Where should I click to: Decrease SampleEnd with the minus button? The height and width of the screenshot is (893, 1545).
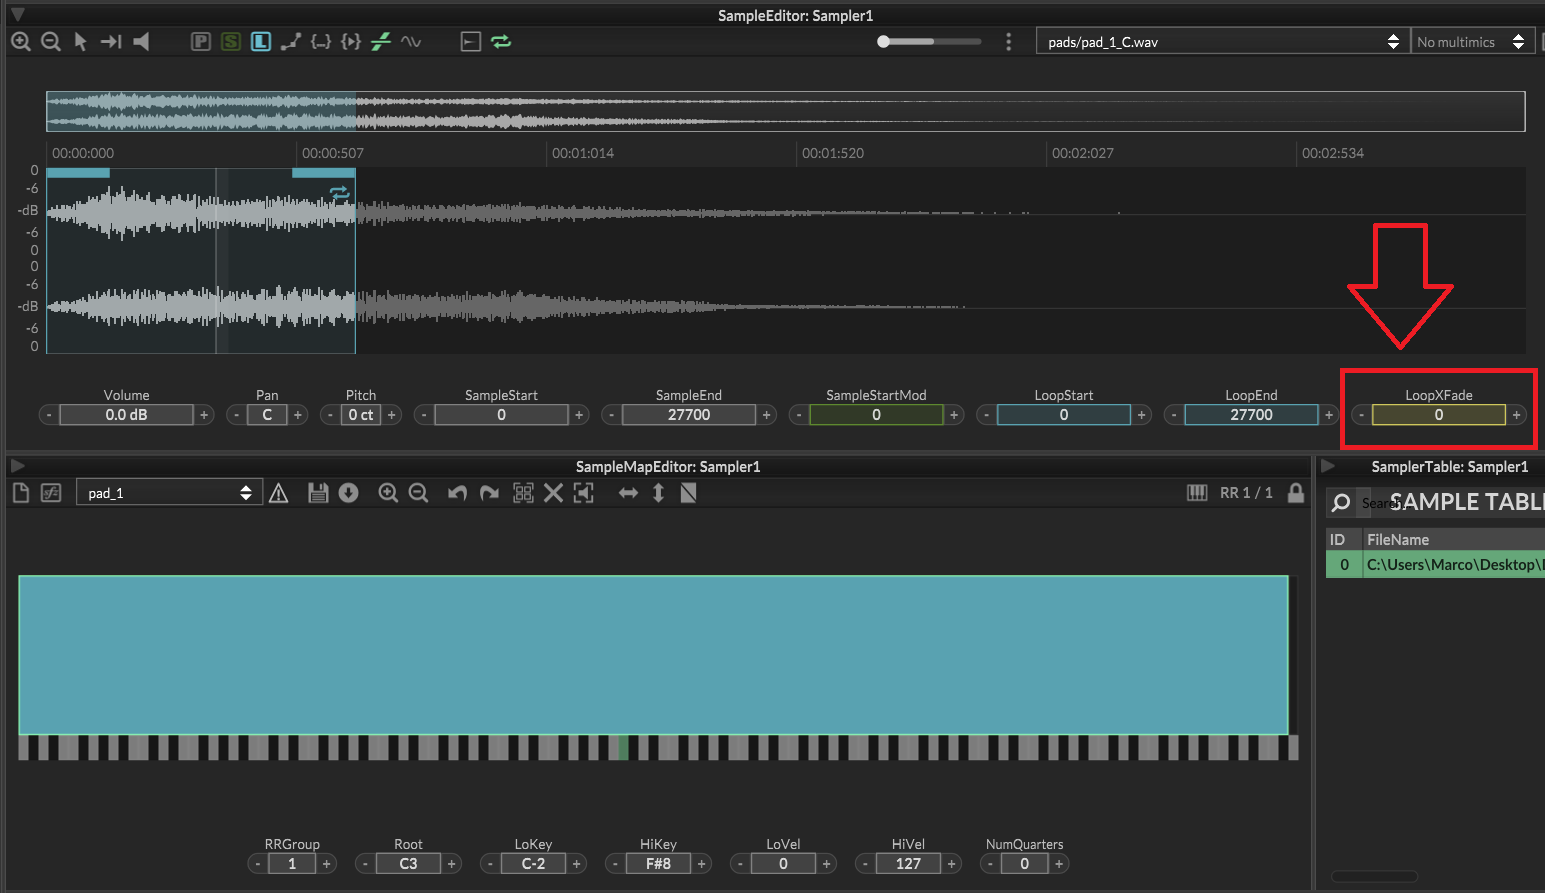(x=611, y=415)
